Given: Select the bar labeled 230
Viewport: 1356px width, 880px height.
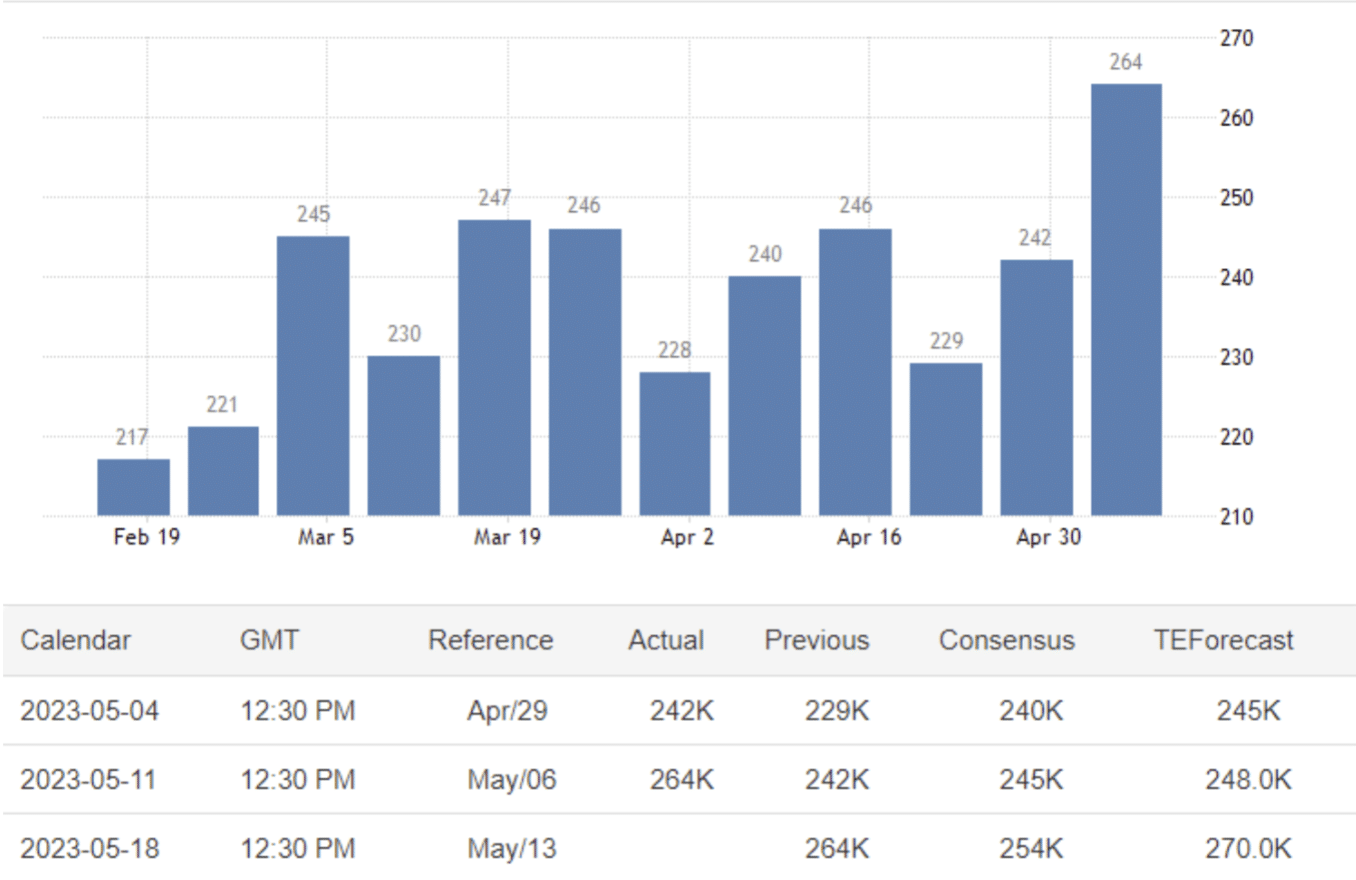Looking at the screenshot, I should pyautogui.click(x=403, y=436).
